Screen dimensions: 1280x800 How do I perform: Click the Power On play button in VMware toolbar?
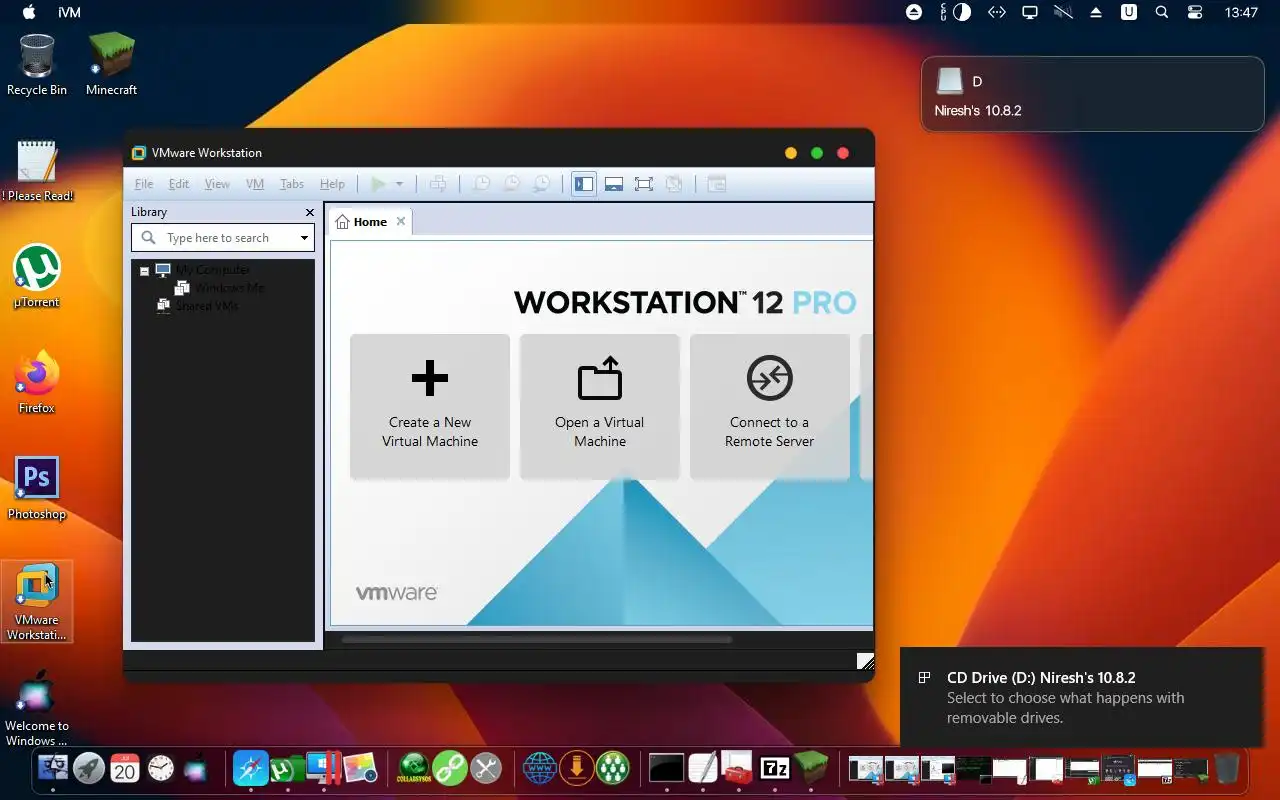(378, 184)
